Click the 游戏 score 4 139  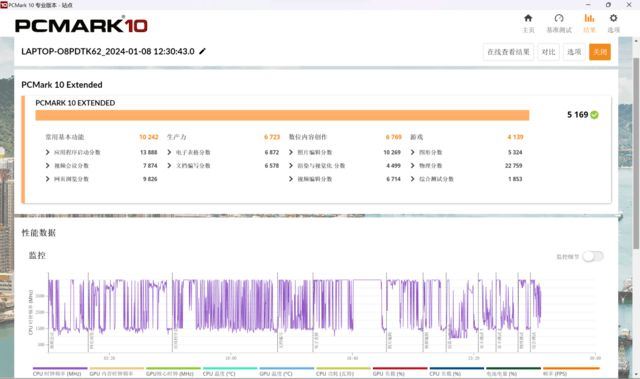point(515,137)
